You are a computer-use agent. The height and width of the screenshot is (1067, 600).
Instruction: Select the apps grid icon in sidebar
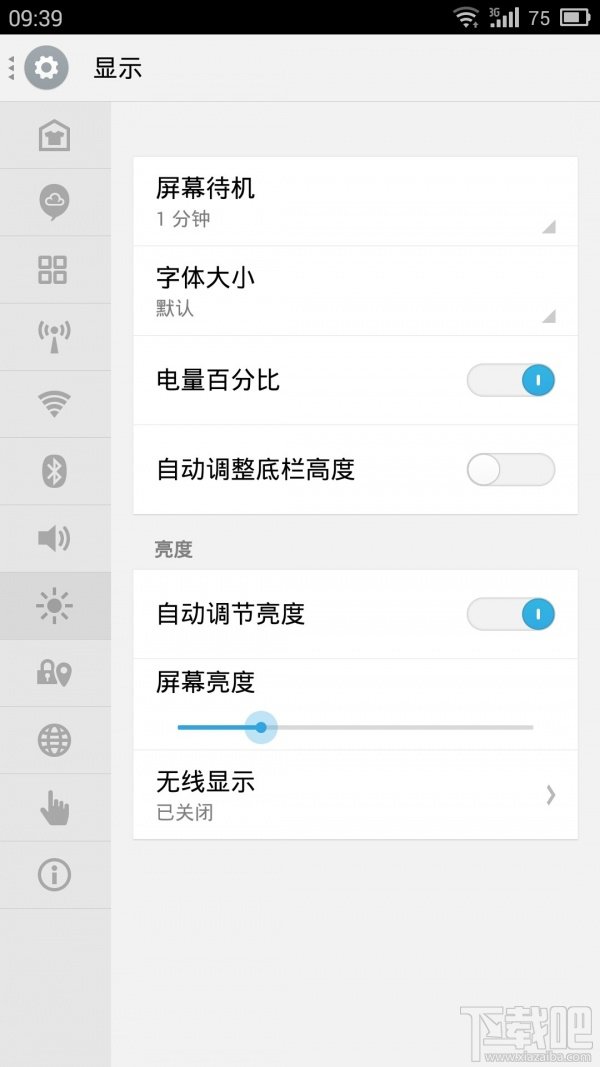pos(55,270)
